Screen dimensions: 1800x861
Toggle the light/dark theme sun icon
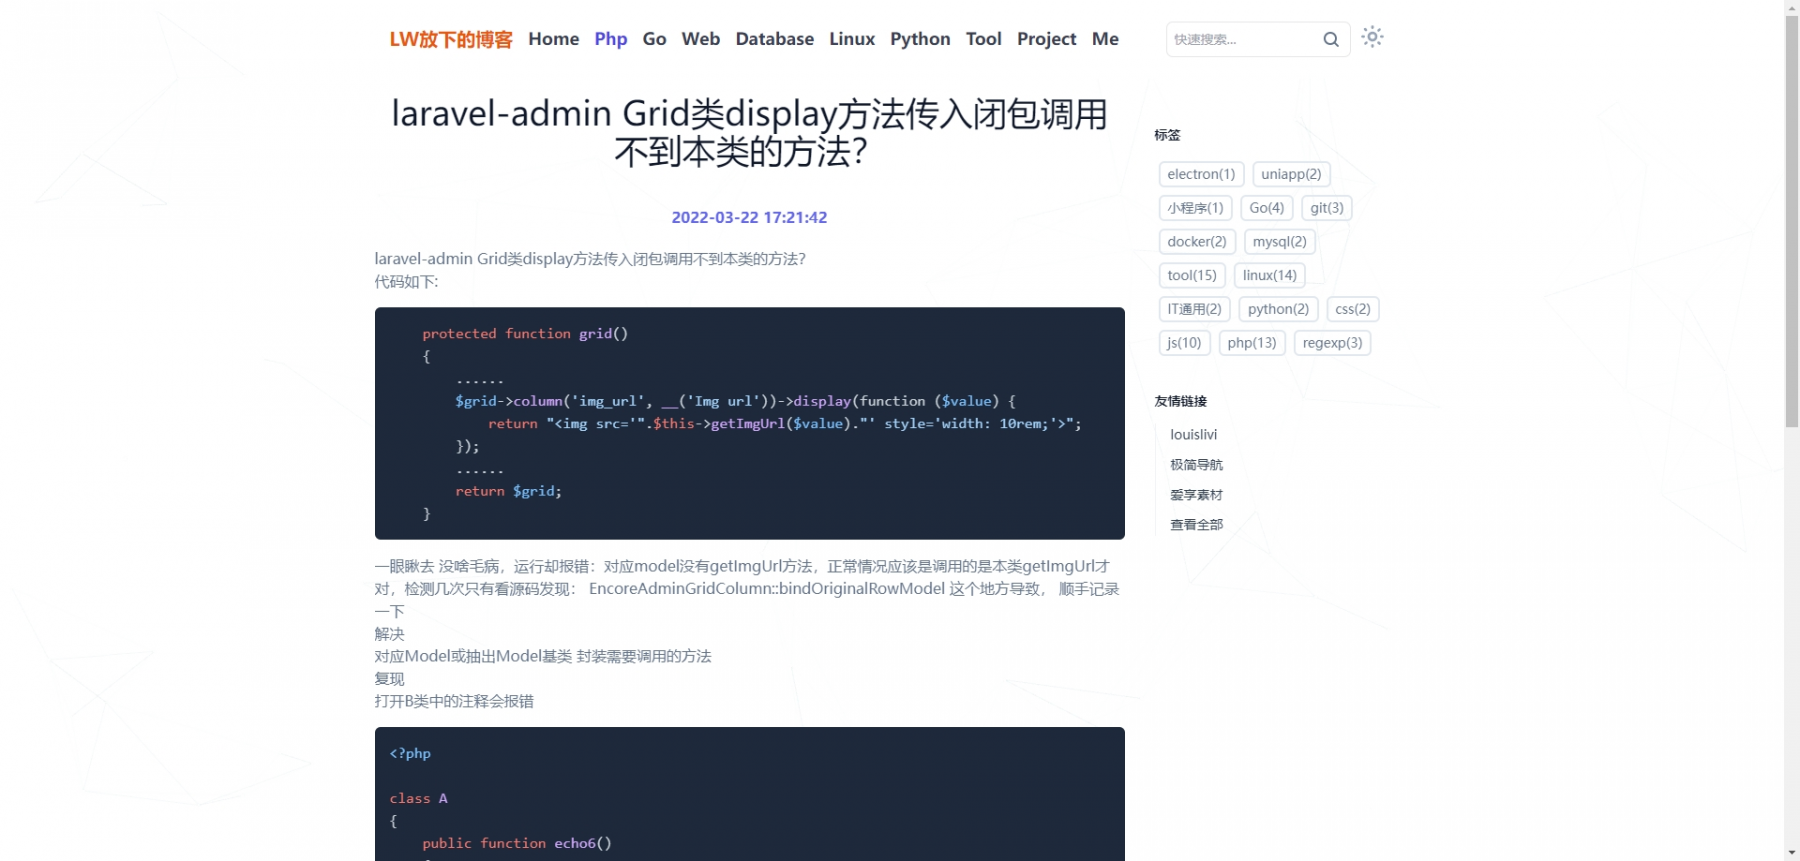point(1372,37)
